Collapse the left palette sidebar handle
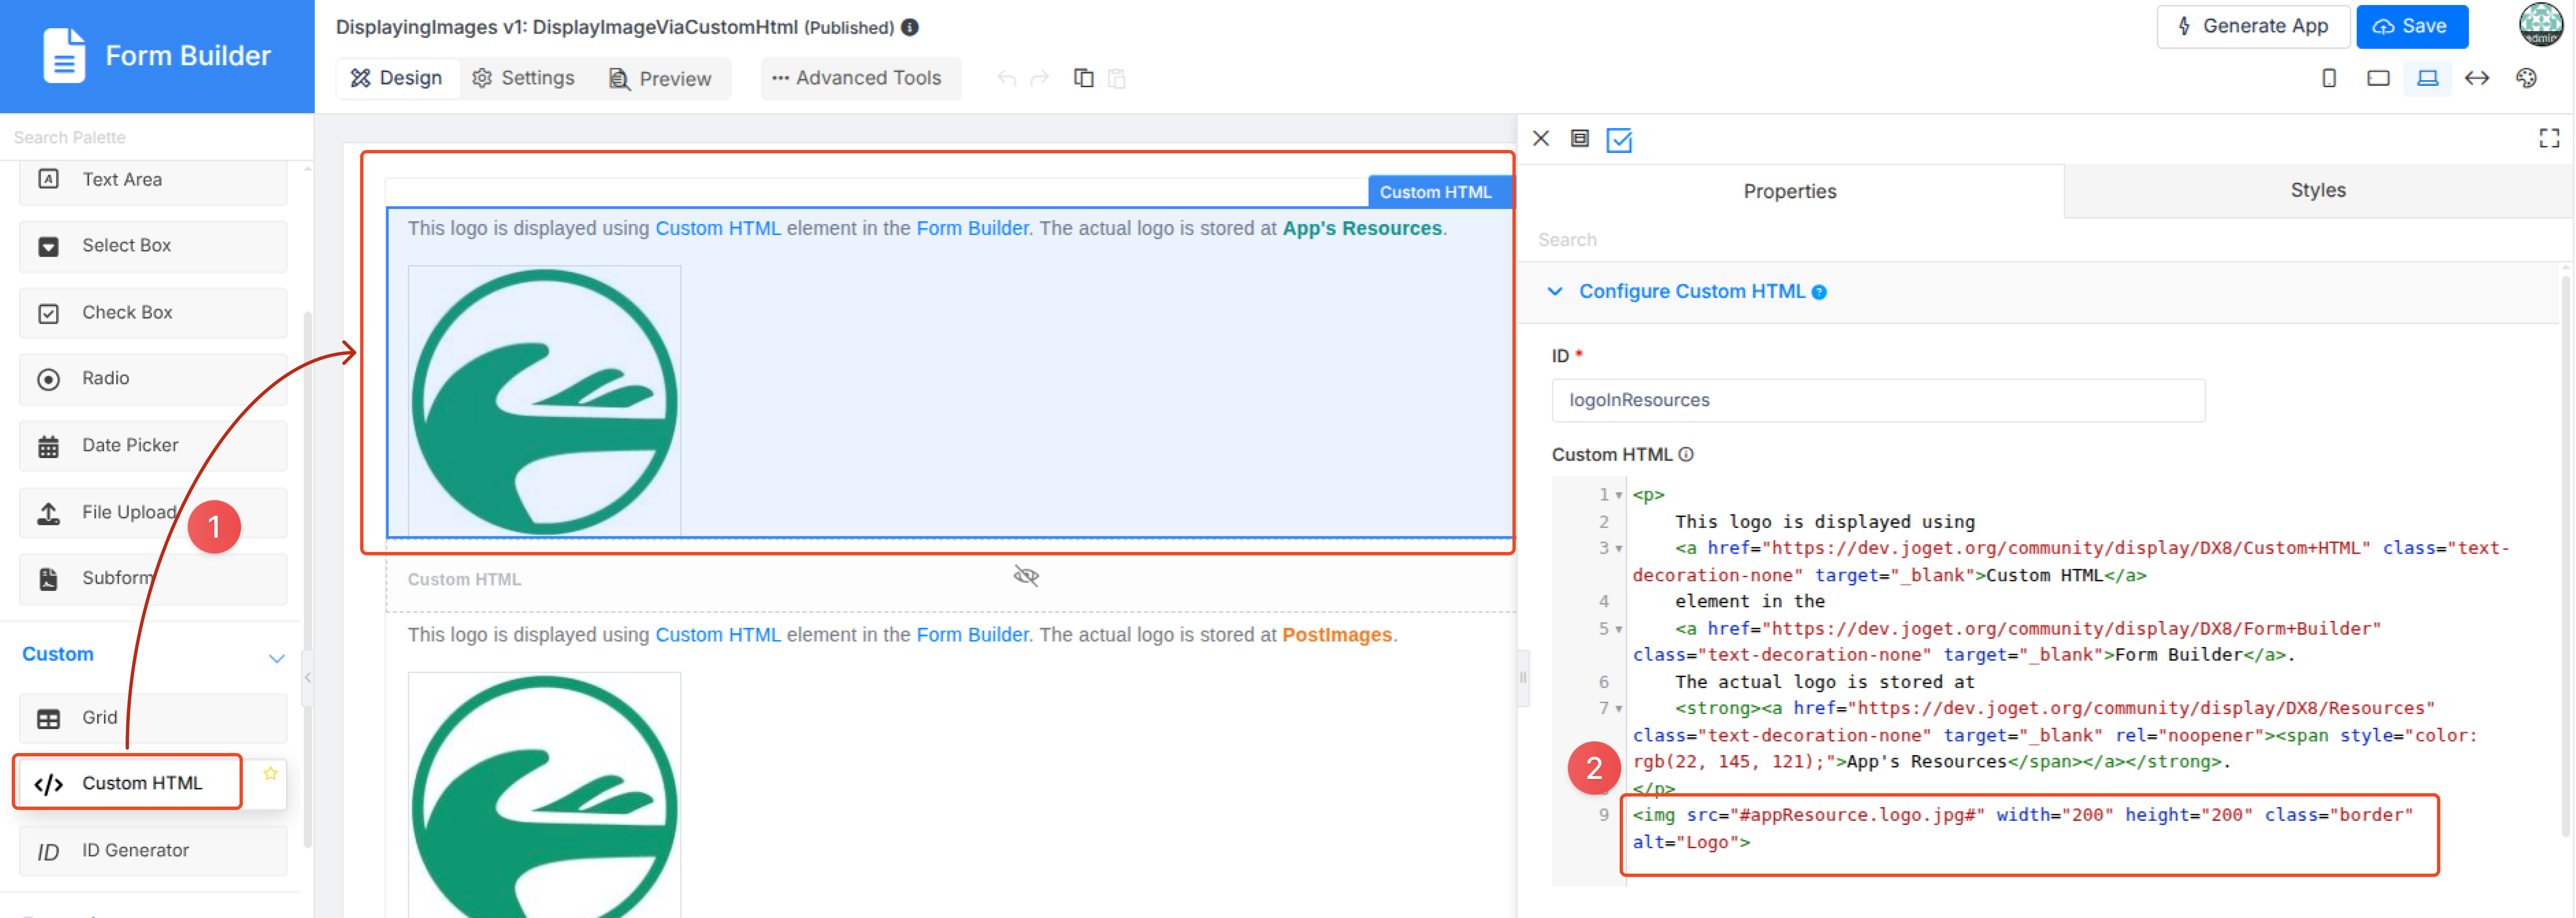This screenshot has height=918, width=2576. click(308, 677)
